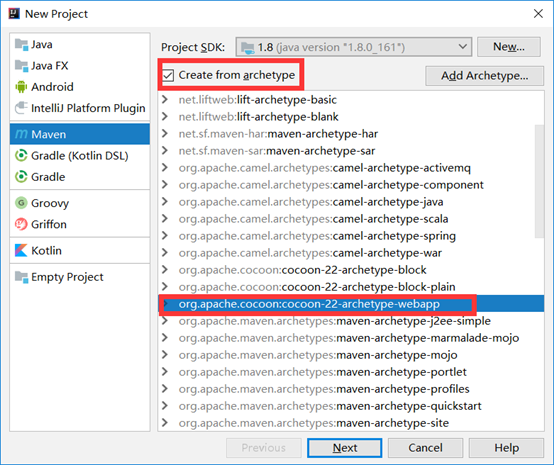The image size is (554, 465).
Task: Select maven-archetype-site archetype text
Action: 314,423
